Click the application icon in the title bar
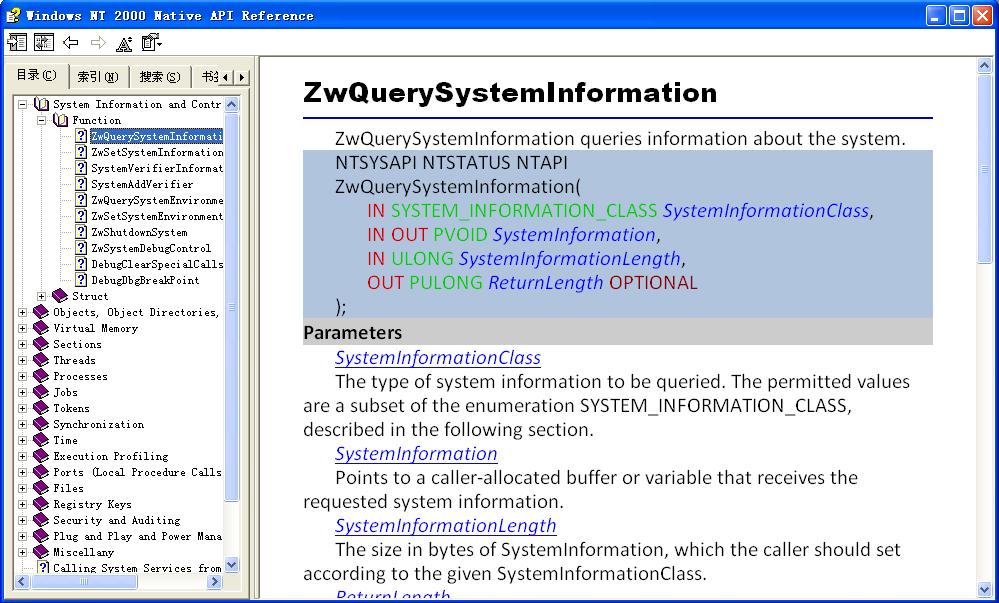The image size is (999, 603). [13, 15]
